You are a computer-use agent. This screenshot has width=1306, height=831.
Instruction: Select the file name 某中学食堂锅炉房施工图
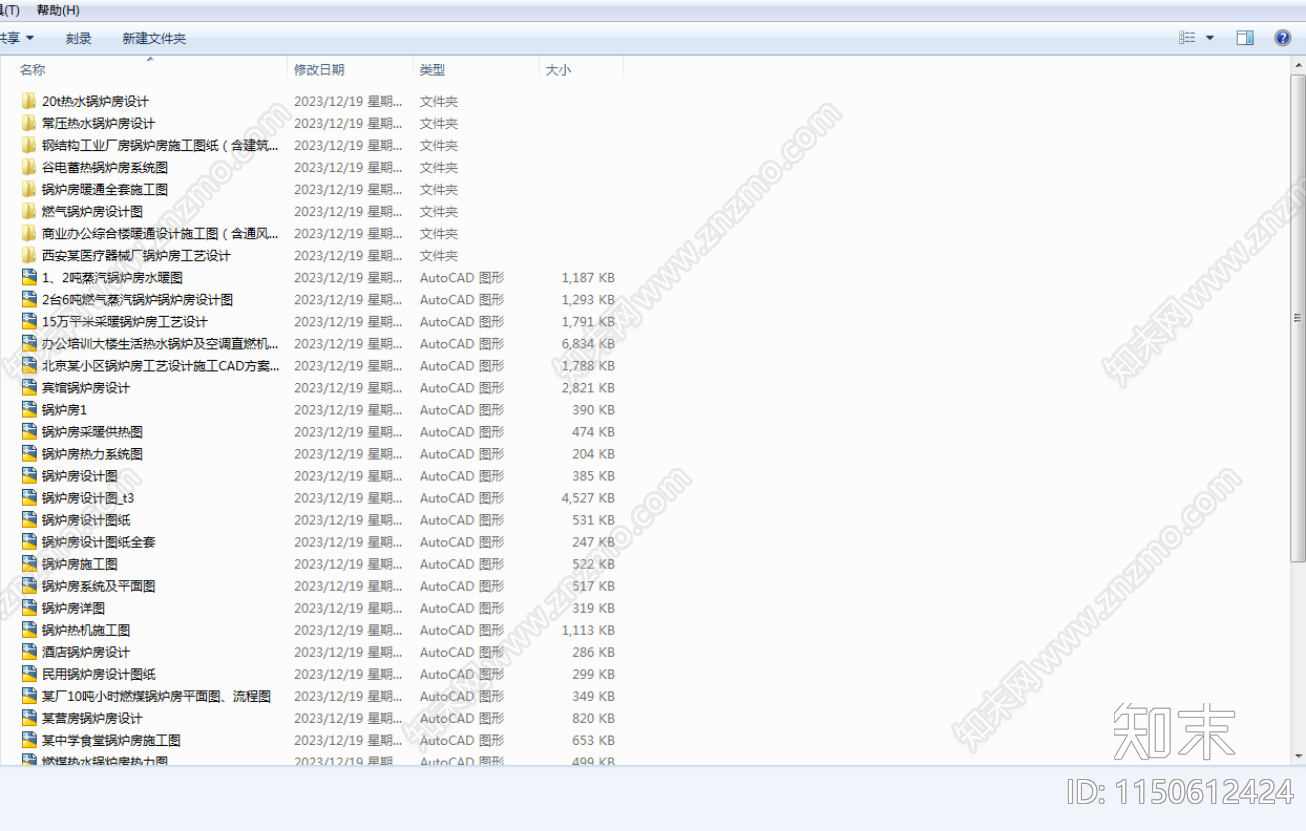[111, 740]
